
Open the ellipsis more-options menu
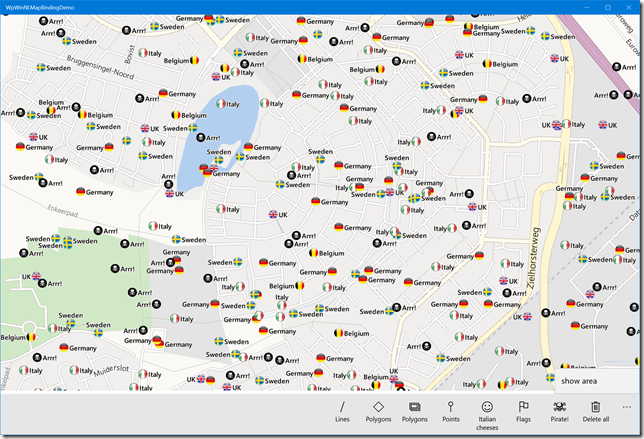point(627,407)
